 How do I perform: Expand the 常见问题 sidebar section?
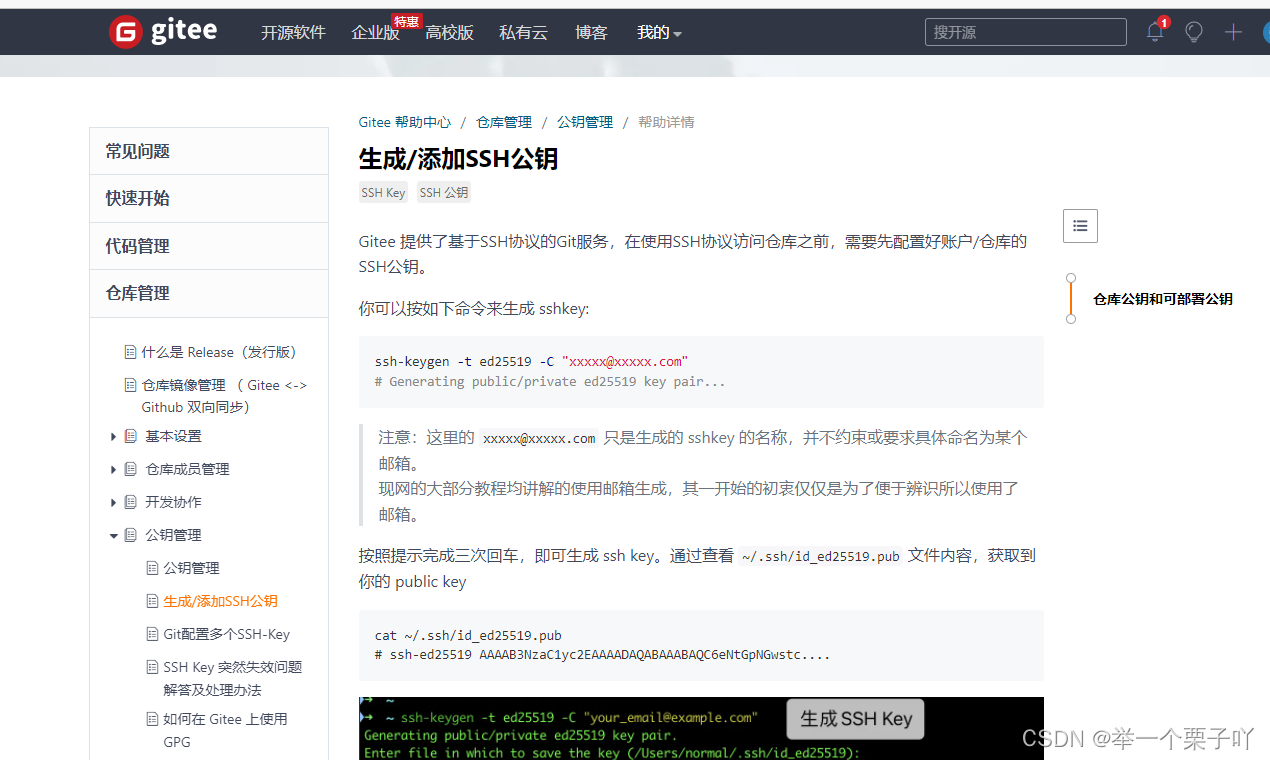pos(209,151)
